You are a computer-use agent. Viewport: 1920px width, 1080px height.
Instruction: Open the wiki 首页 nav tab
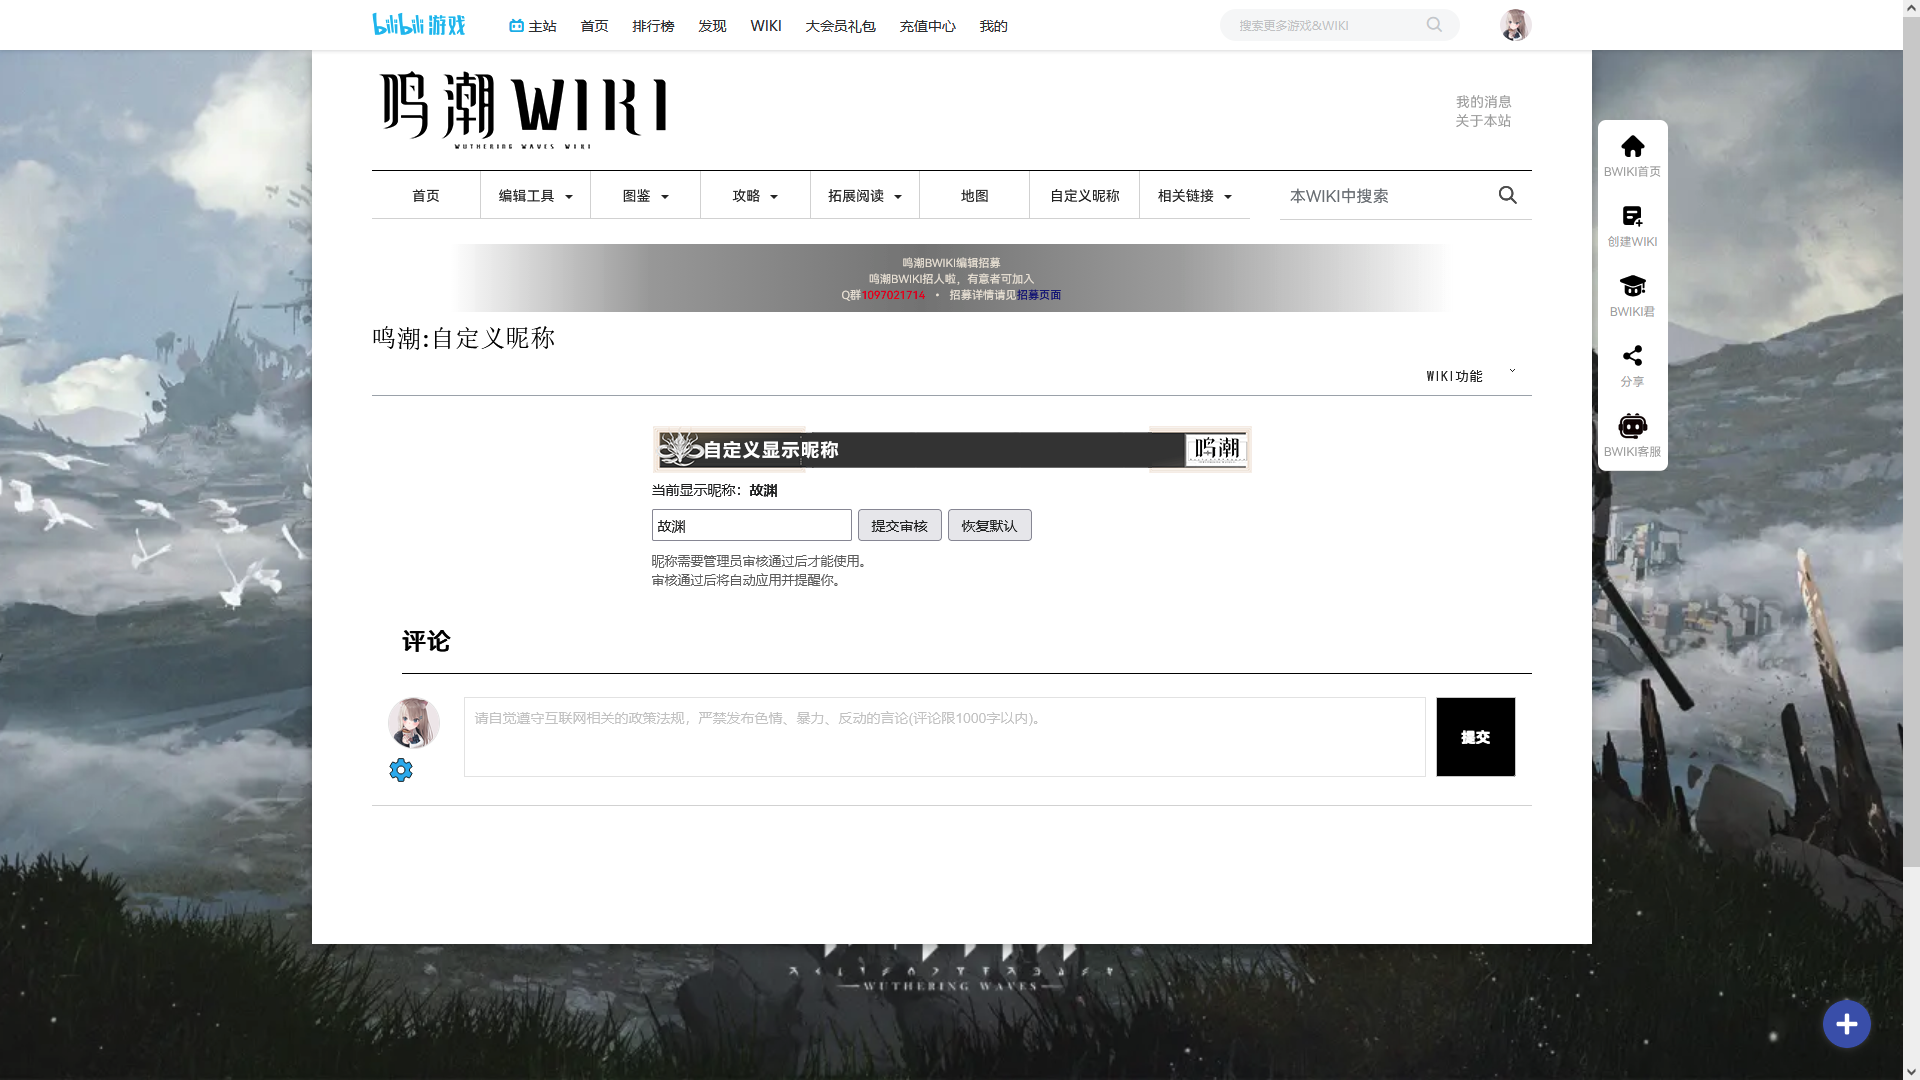pyautogui.click(x=426, y=196)
